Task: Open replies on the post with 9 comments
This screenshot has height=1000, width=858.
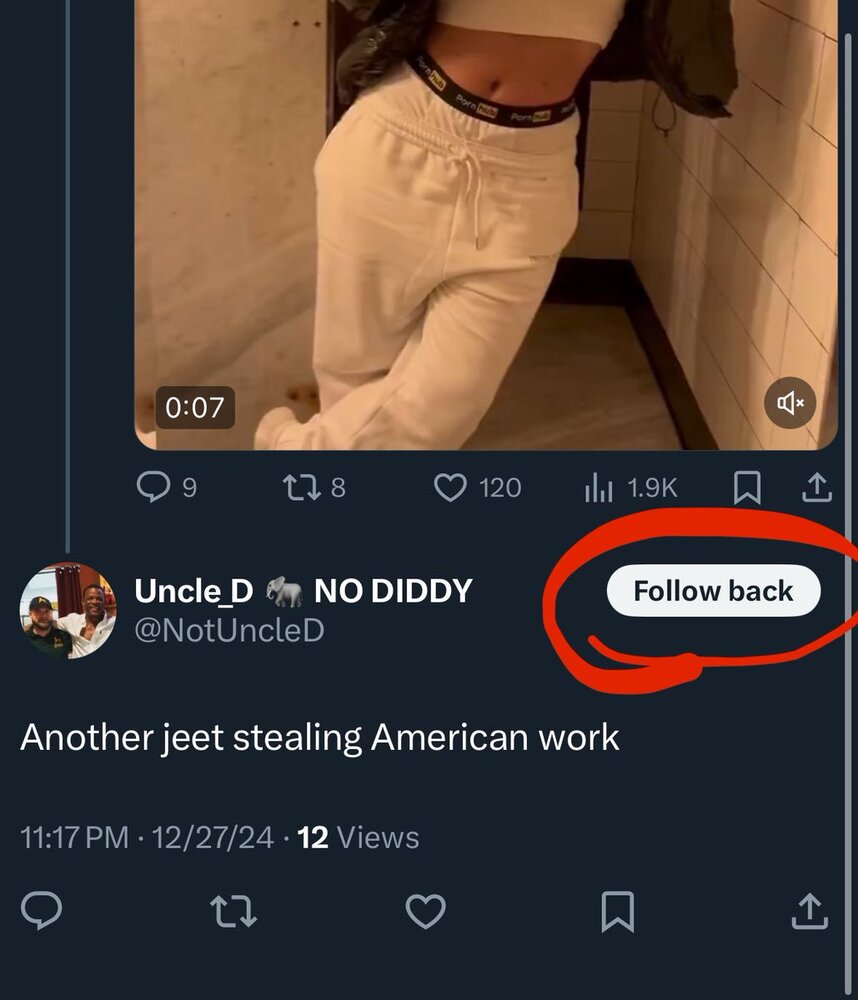Action: pyautogui.click(x=153, y=487)
